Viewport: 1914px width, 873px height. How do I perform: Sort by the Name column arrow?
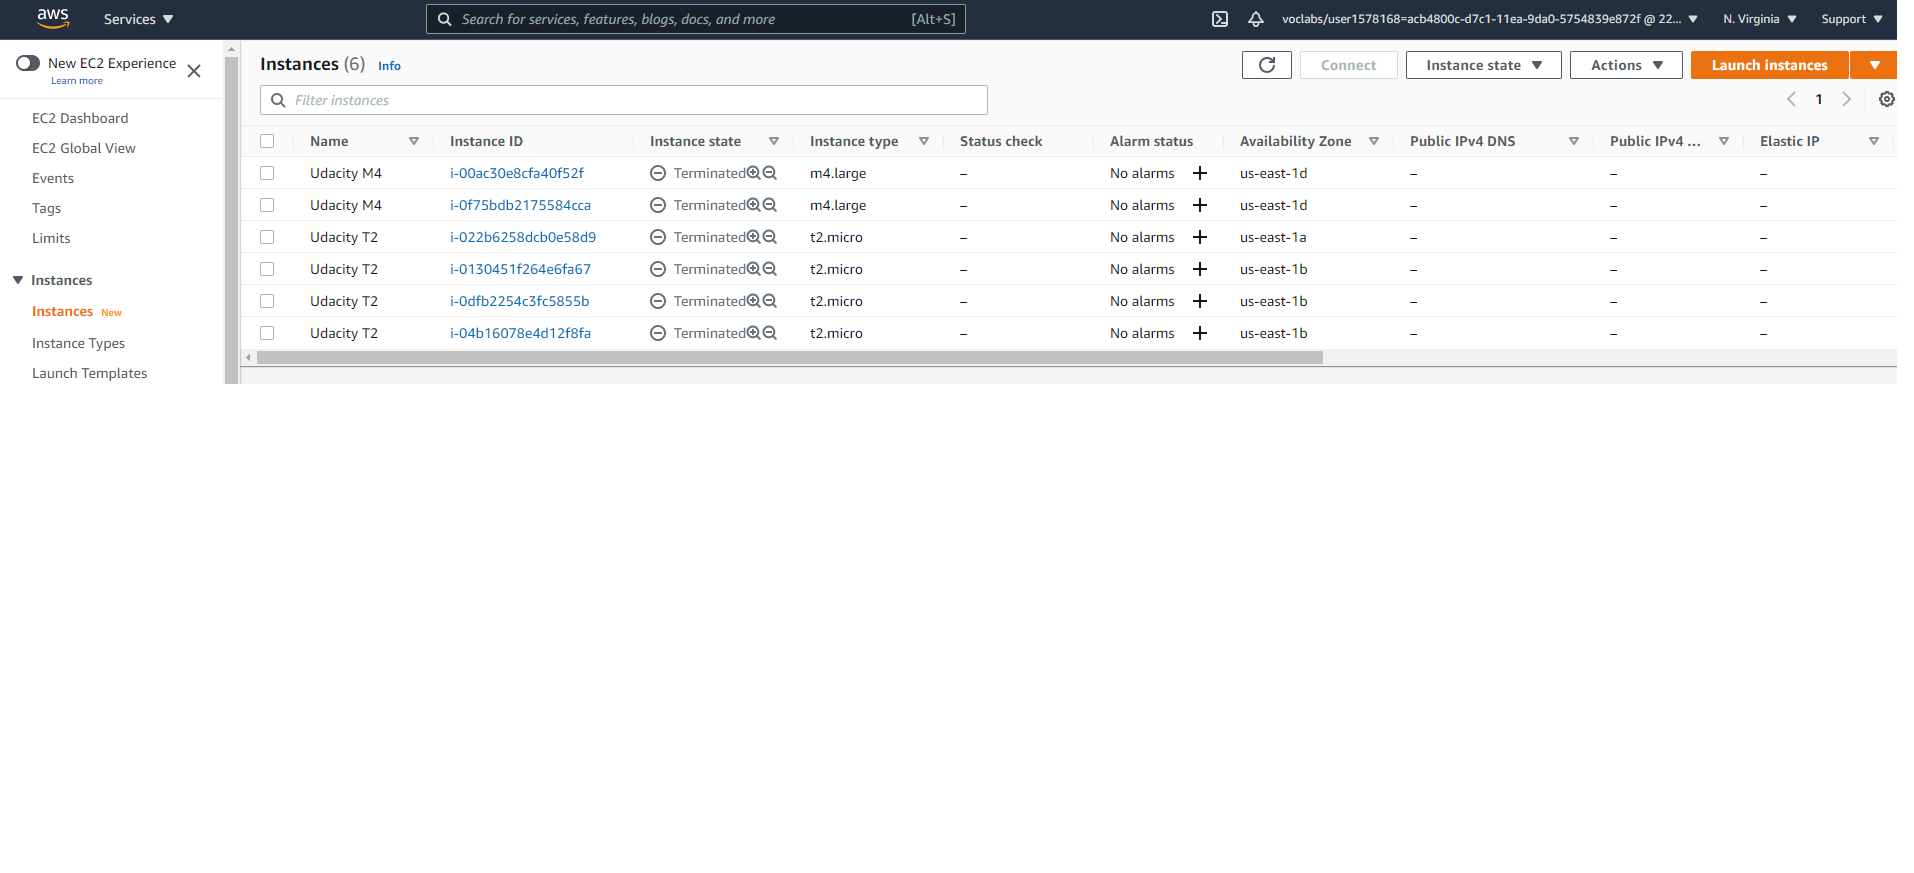(x=414, y=141)
